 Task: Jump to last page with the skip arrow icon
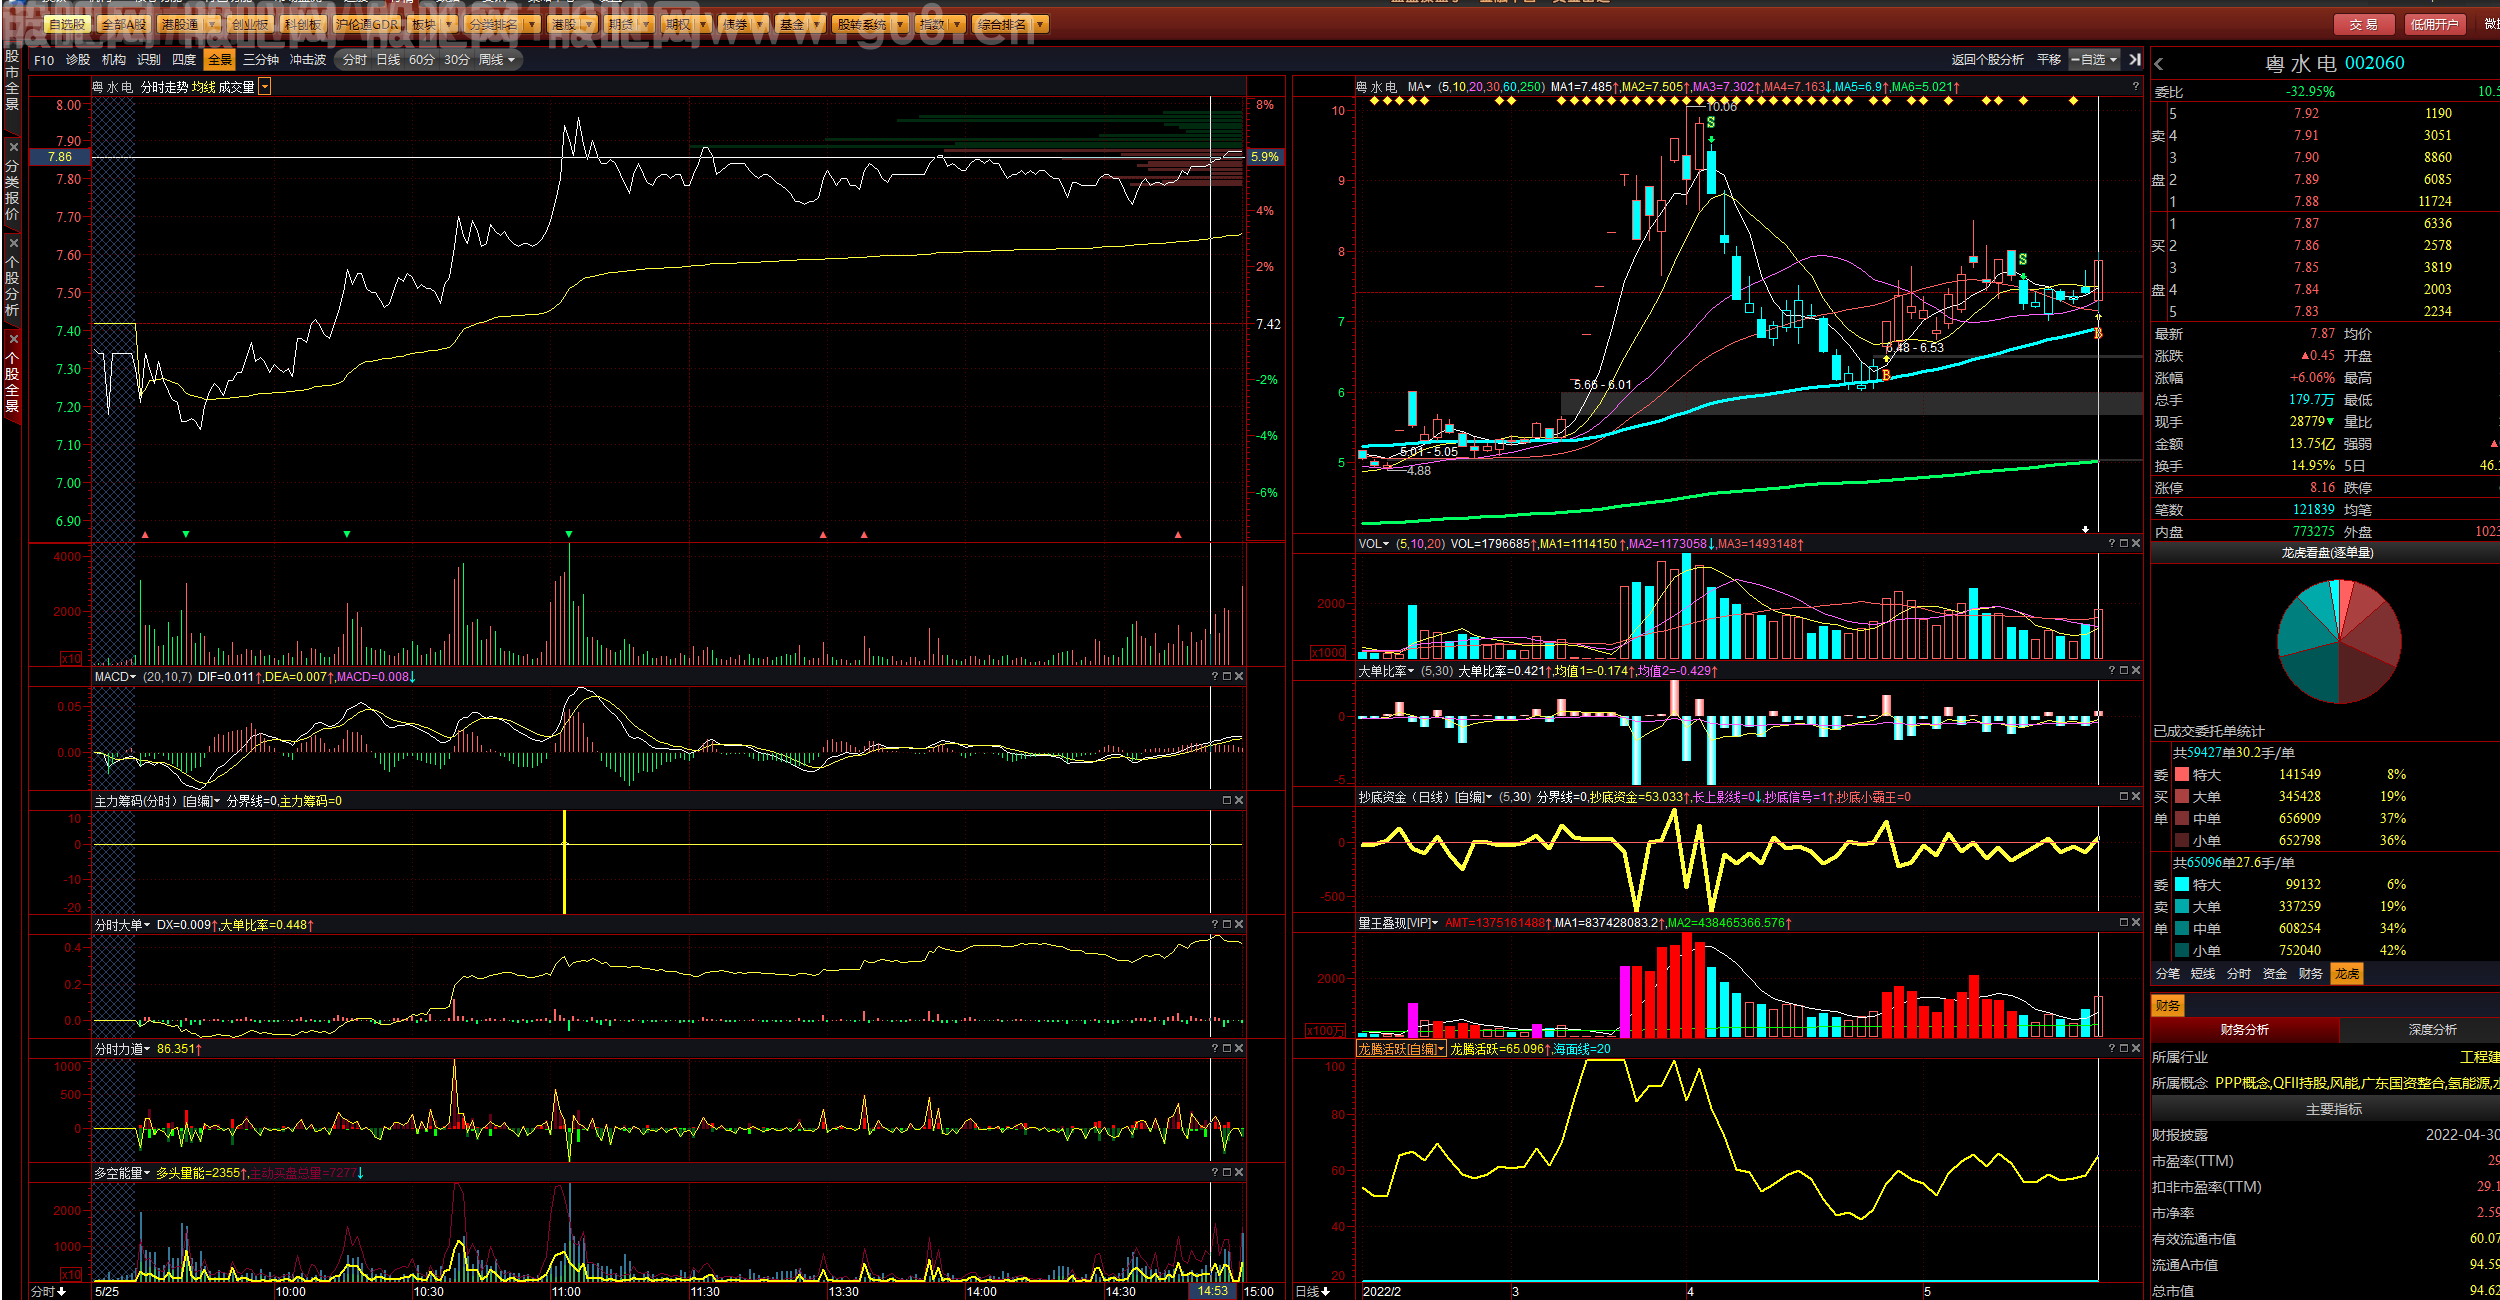coord(2135,60)
